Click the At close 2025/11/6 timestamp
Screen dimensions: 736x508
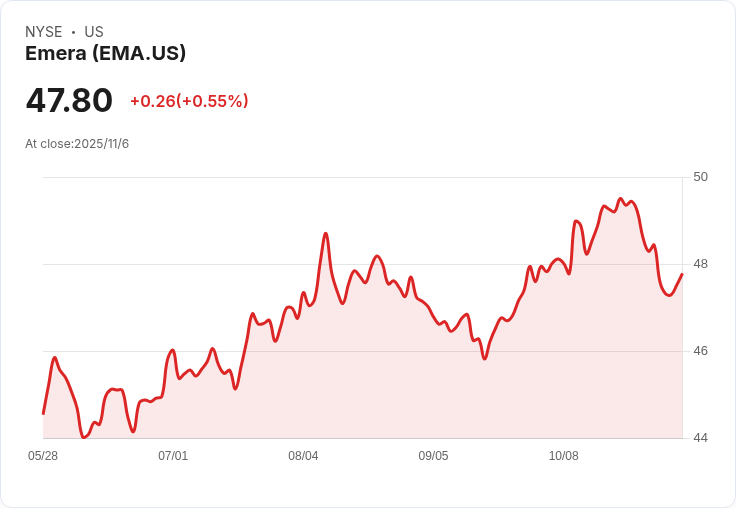77,144
